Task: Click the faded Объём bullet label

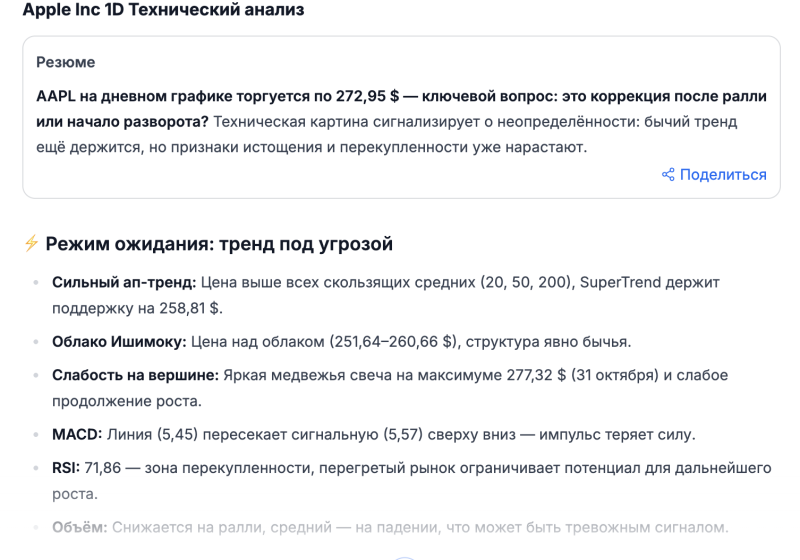Action: (80, 527)
